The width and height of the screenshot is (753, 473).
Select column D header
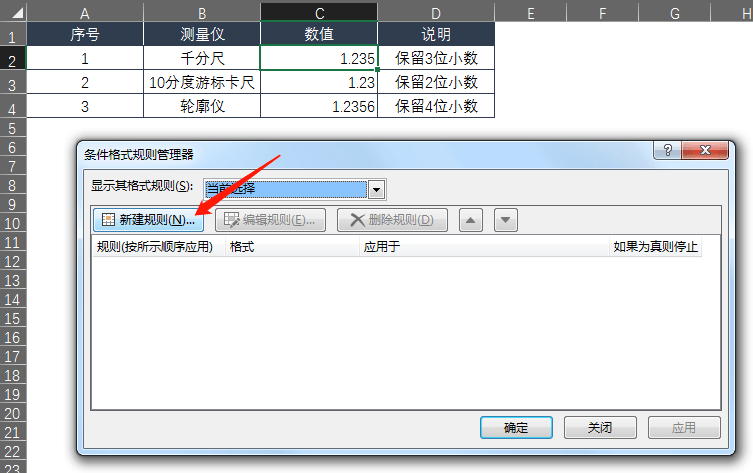click(436, 12)
